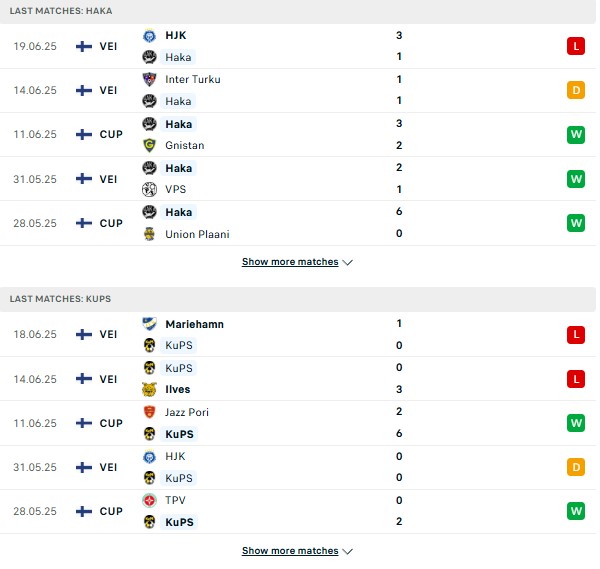Click the chevron beside Haka's Show more matches
This screenshot has height=569, width=600.
click(x=347, y=262)
